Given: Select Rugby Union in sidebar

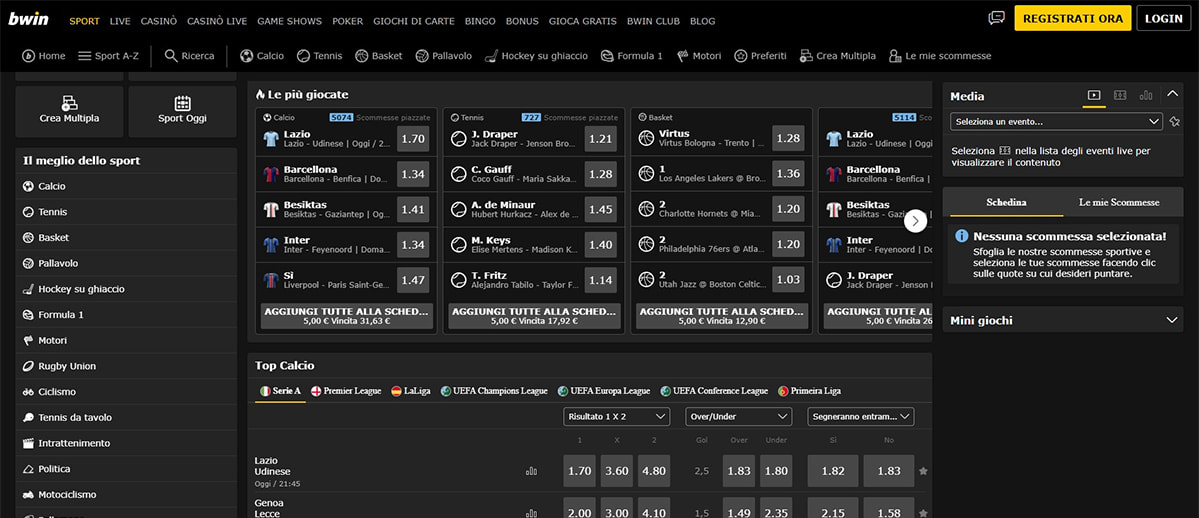Looking at the screenshot, I should point(126,366).
